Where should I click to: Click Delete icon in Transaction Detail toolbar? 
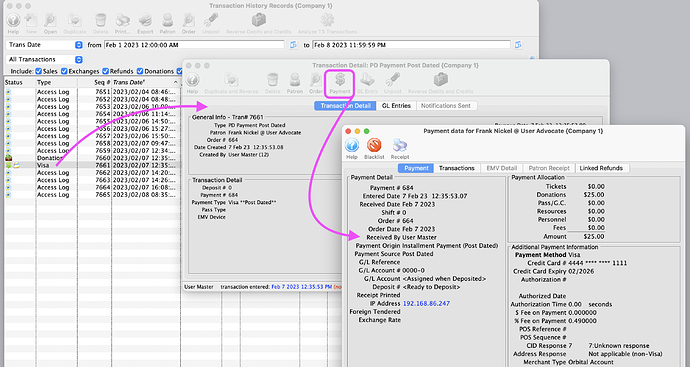pyautogui.click(x=272, y=80)
